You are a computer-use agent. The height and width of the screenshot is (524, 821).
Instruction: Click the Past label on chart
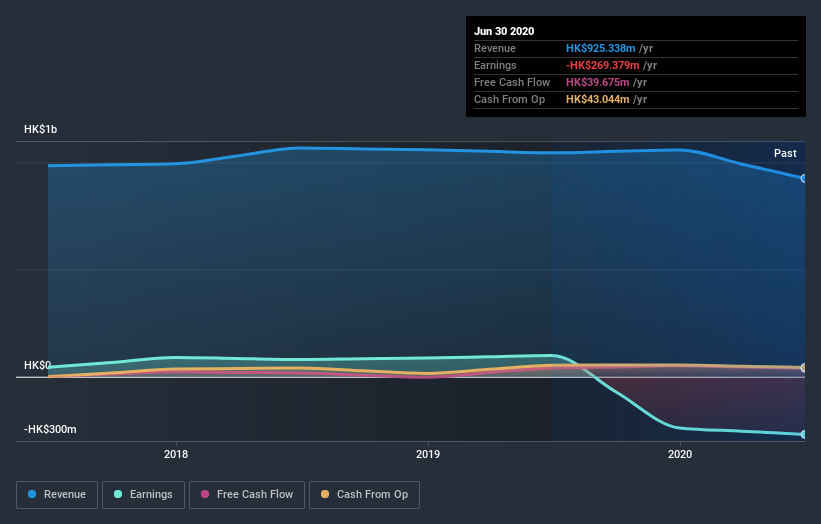[x=785, y=153]
